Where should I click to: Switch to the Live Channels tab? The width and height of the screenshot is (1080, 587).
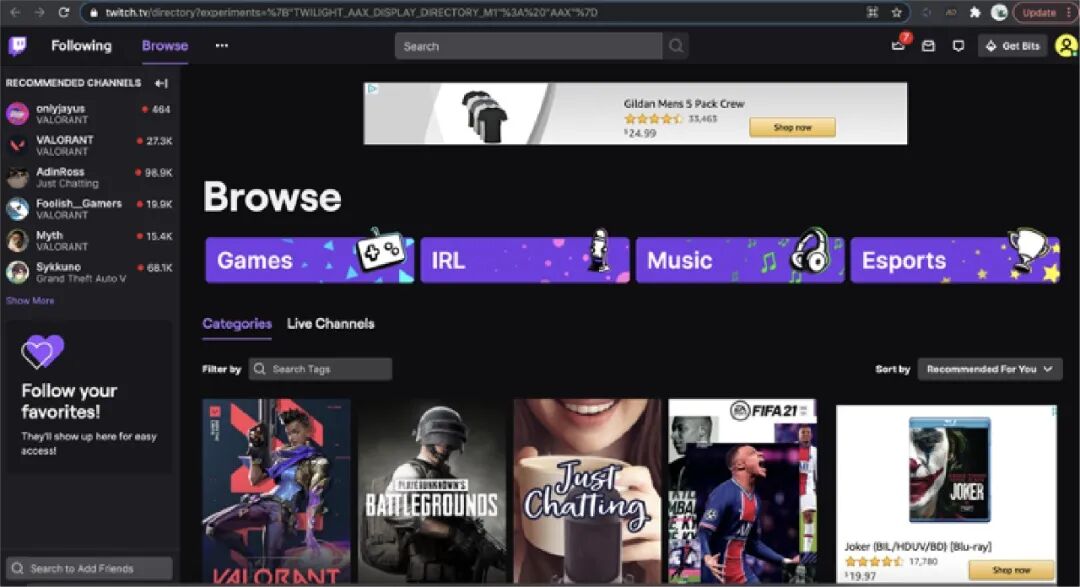331,324
